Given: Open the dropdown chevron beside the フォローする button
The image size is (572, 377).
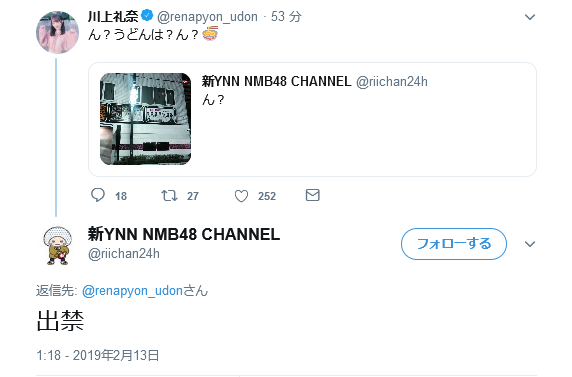Looking at the screenshot, I should click(530, 244).
